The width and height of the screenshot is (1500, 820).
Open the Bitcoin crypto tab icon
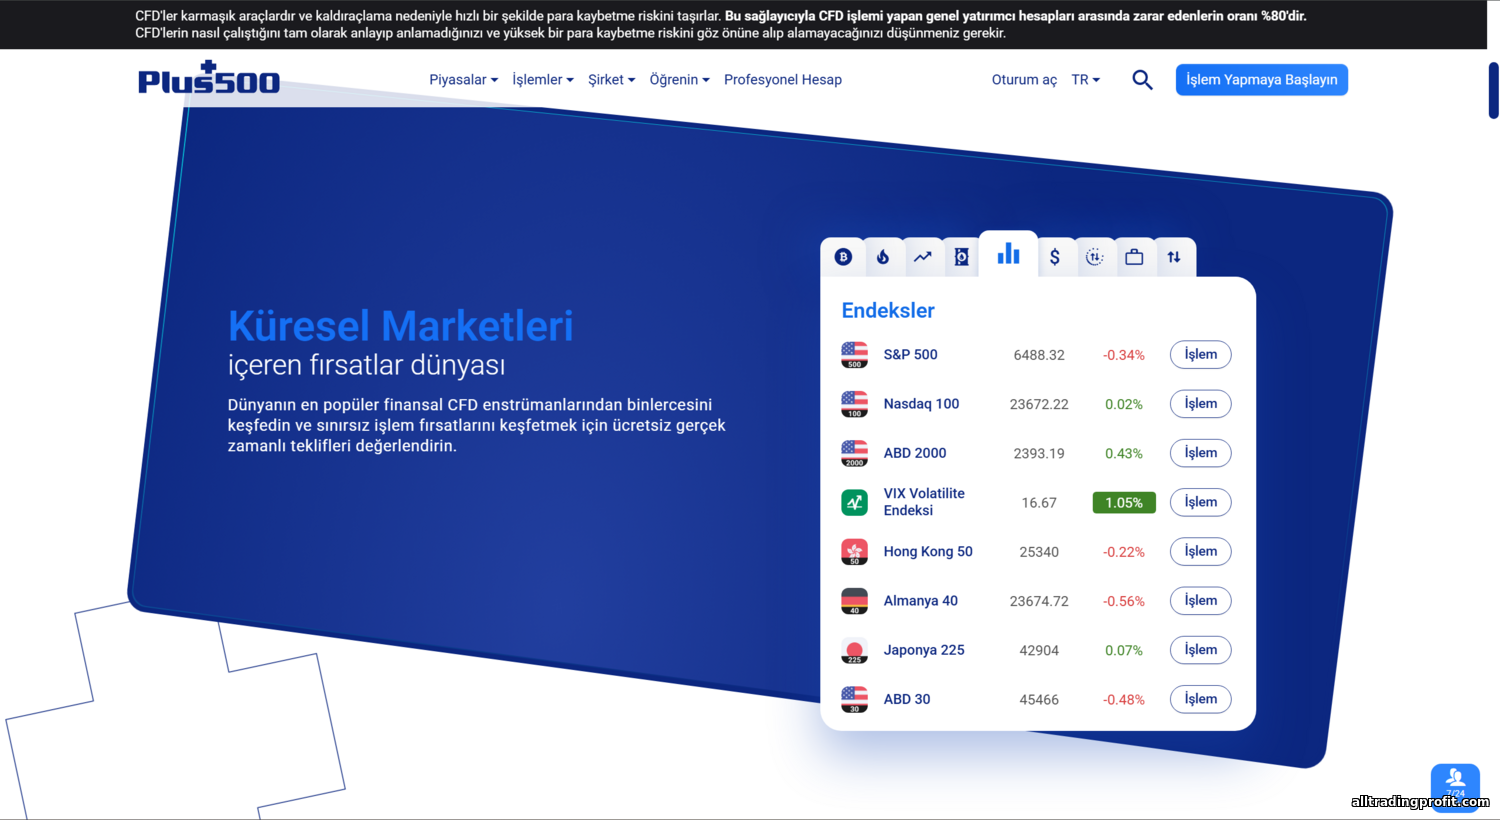pos(843,257)
